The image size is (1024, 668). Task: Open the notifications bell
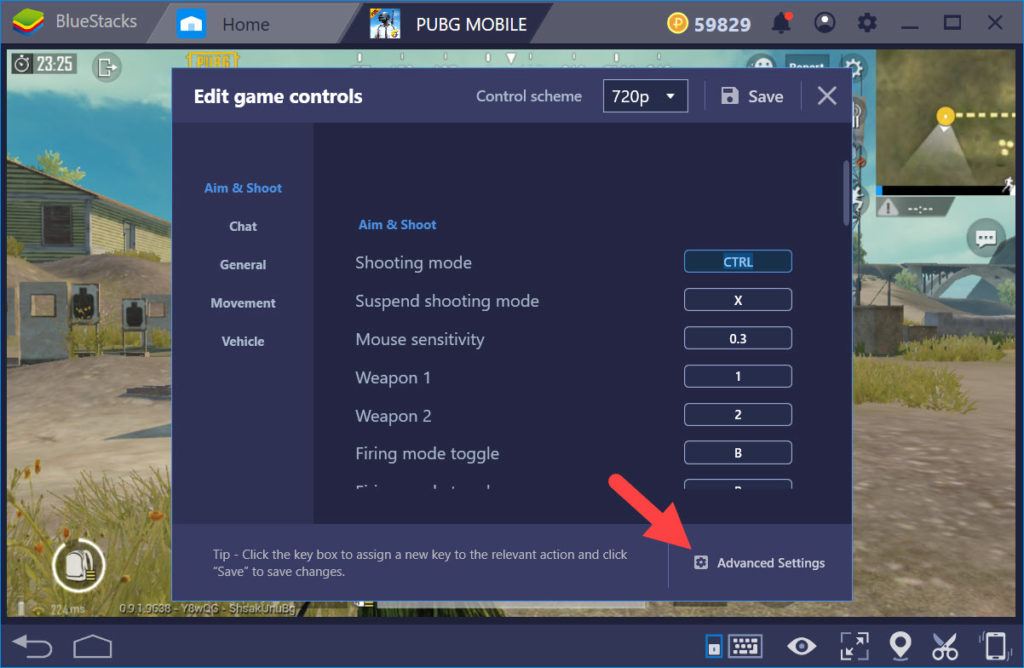tap(781, 21)
